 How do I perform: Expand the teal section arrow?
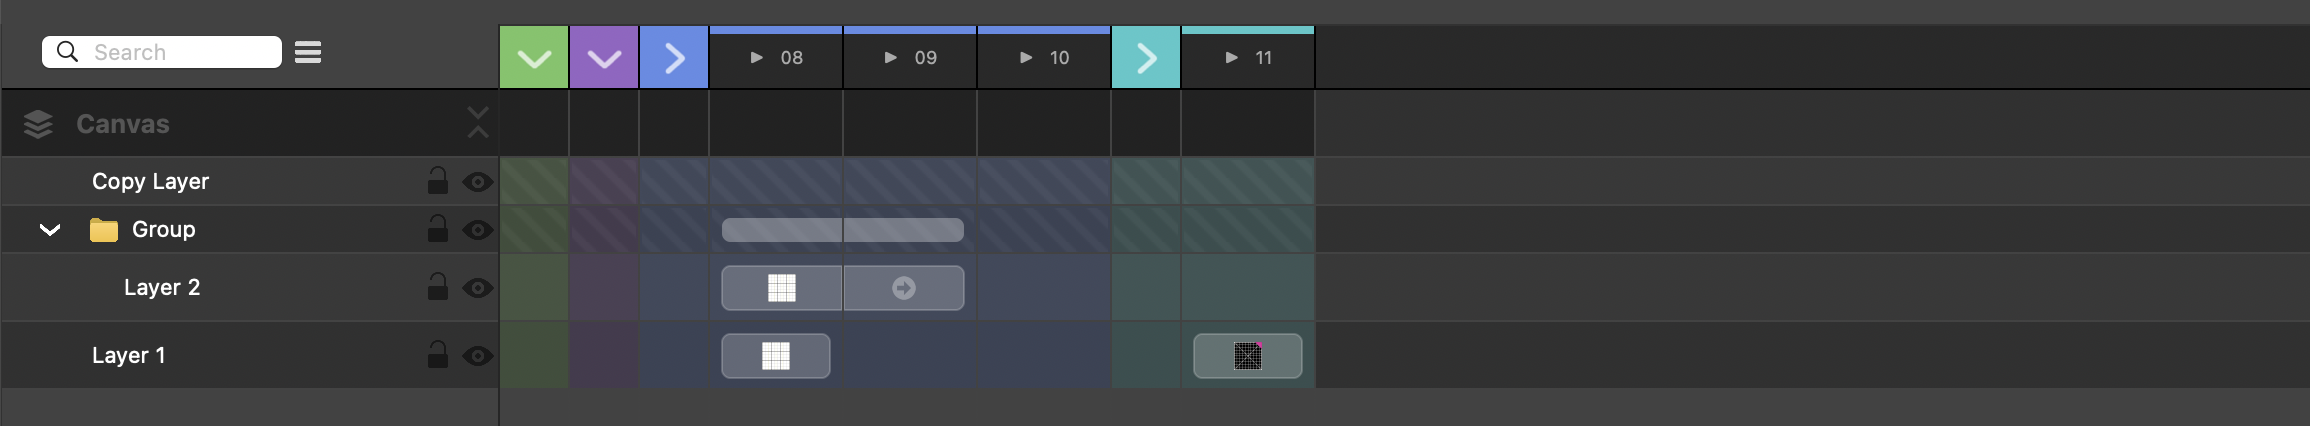(1146, 58)
